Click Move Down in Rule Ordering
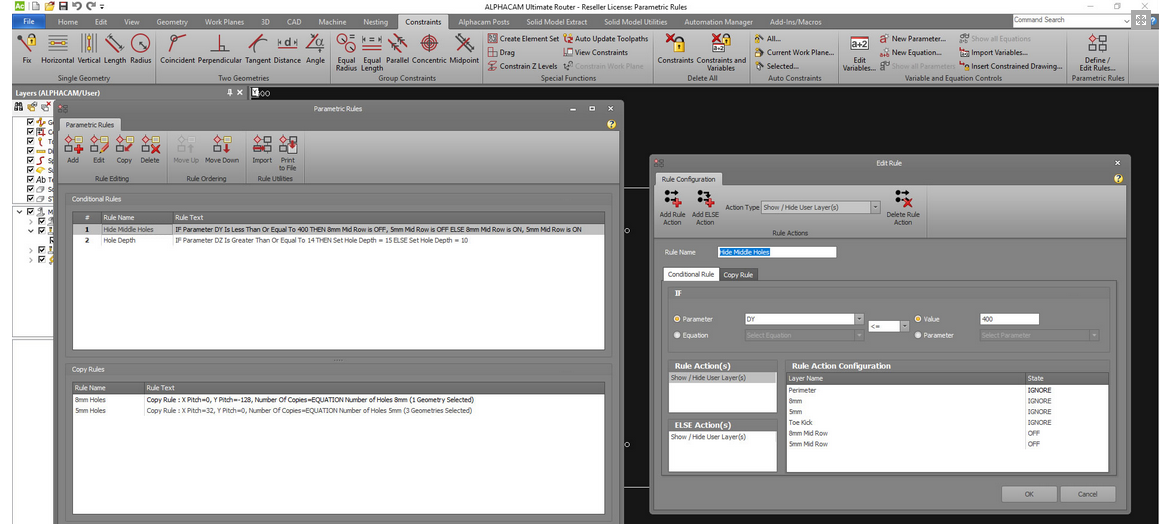This screenshot has width=1159, height=524. tap(222, 147)
